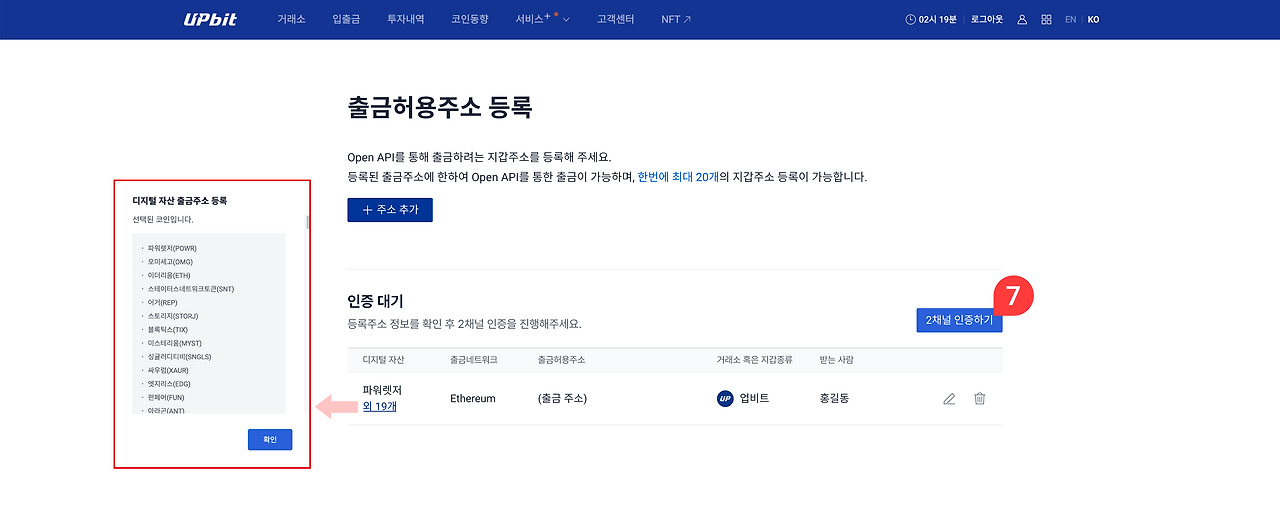Click recipient name 홍길동
1280x506 pixels.
click(834, 398)
